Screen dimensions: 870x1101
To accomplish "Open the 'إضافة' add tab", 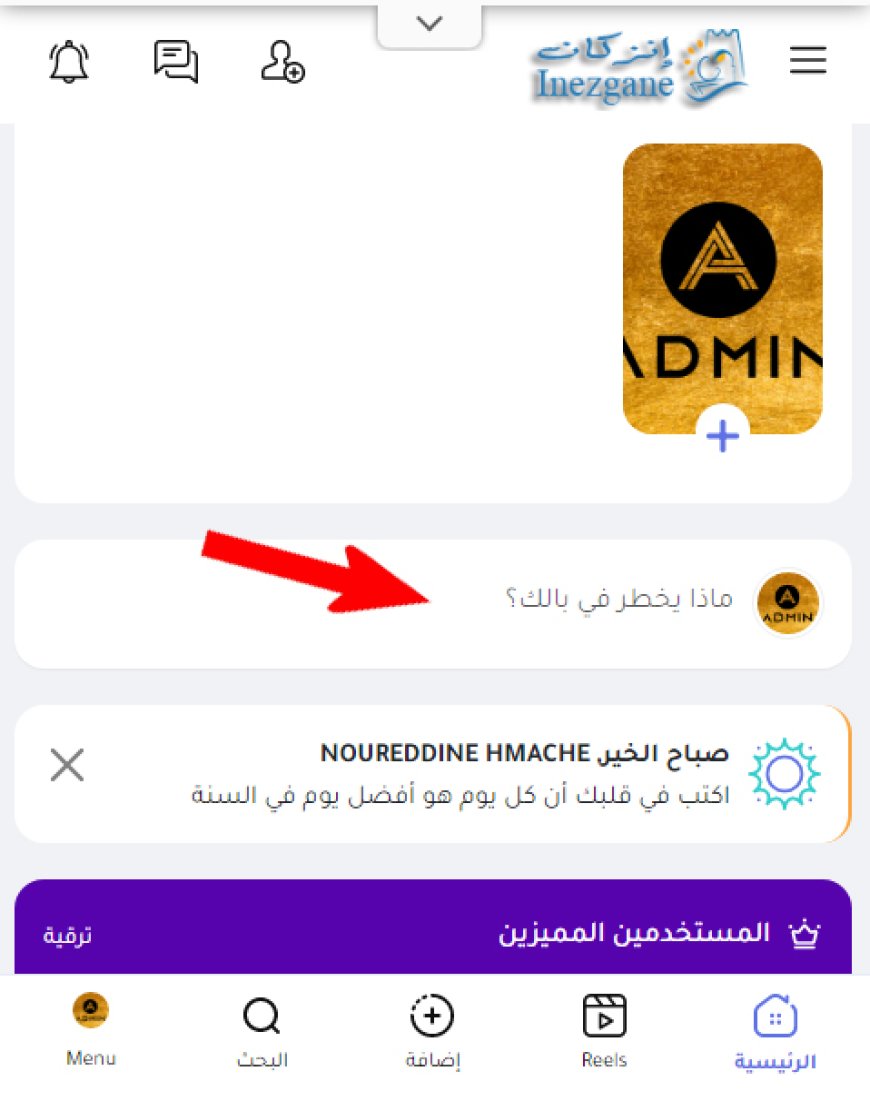I will (433, 1031).
